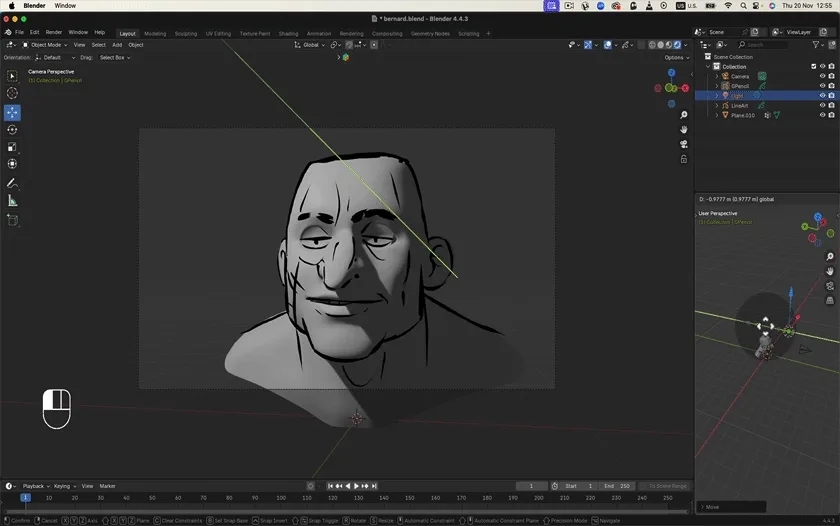
Task: Pick the Annotate pencil tool
Action: point(12,183)
